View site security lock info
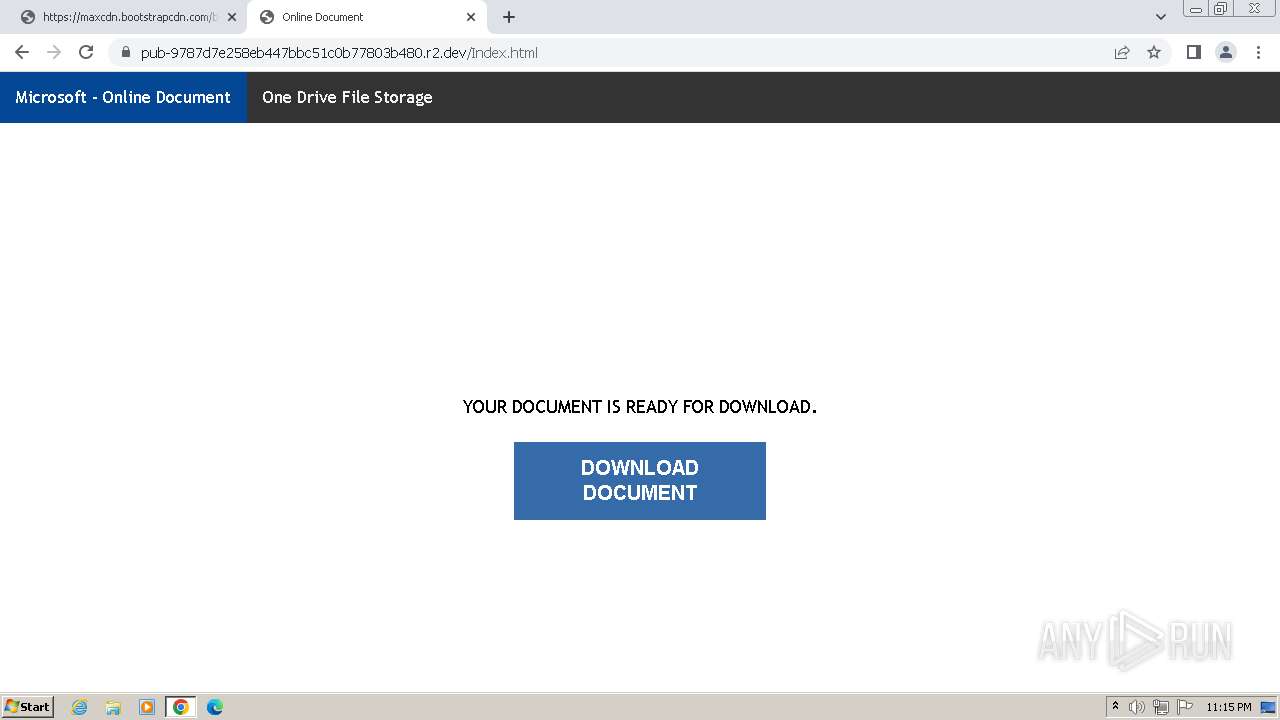 pos(126,52)
